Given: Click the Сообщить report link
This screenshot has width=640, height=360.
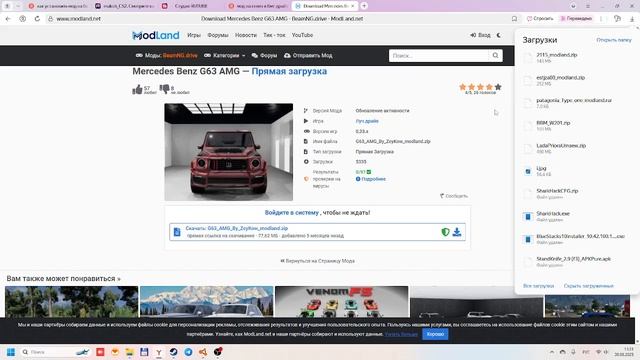Looking at the screenshot, I should tap(454, 196).
